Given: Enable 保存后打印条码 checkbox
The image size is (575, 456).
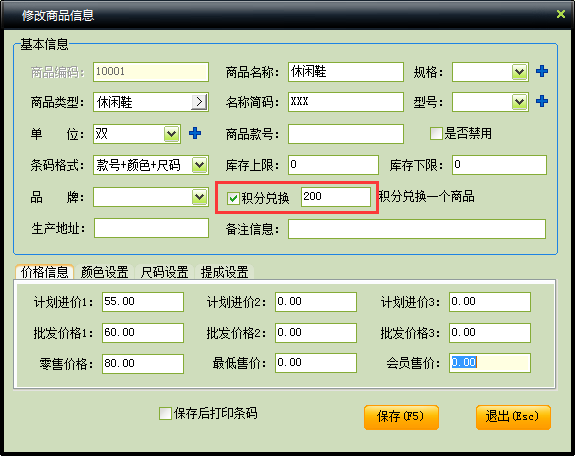Looking at the screenshot, I should point(165,413).
